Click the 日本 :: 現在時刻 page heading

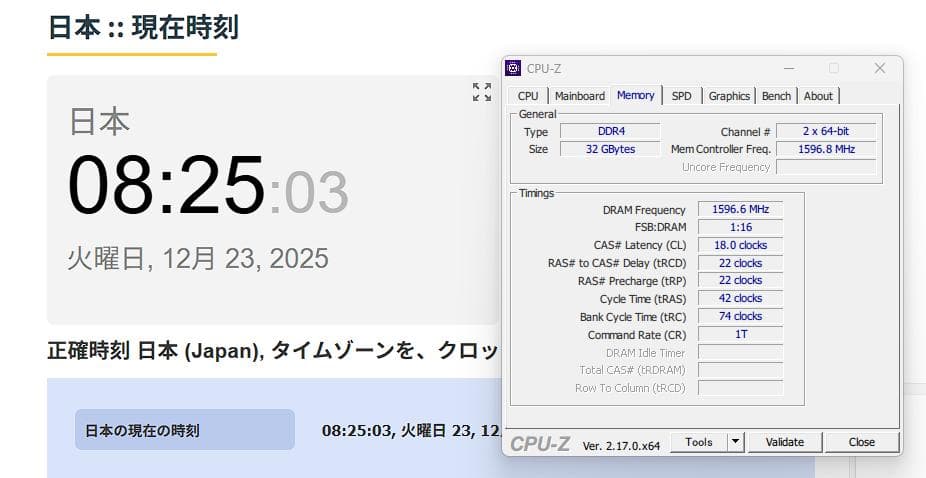point(143,28)
